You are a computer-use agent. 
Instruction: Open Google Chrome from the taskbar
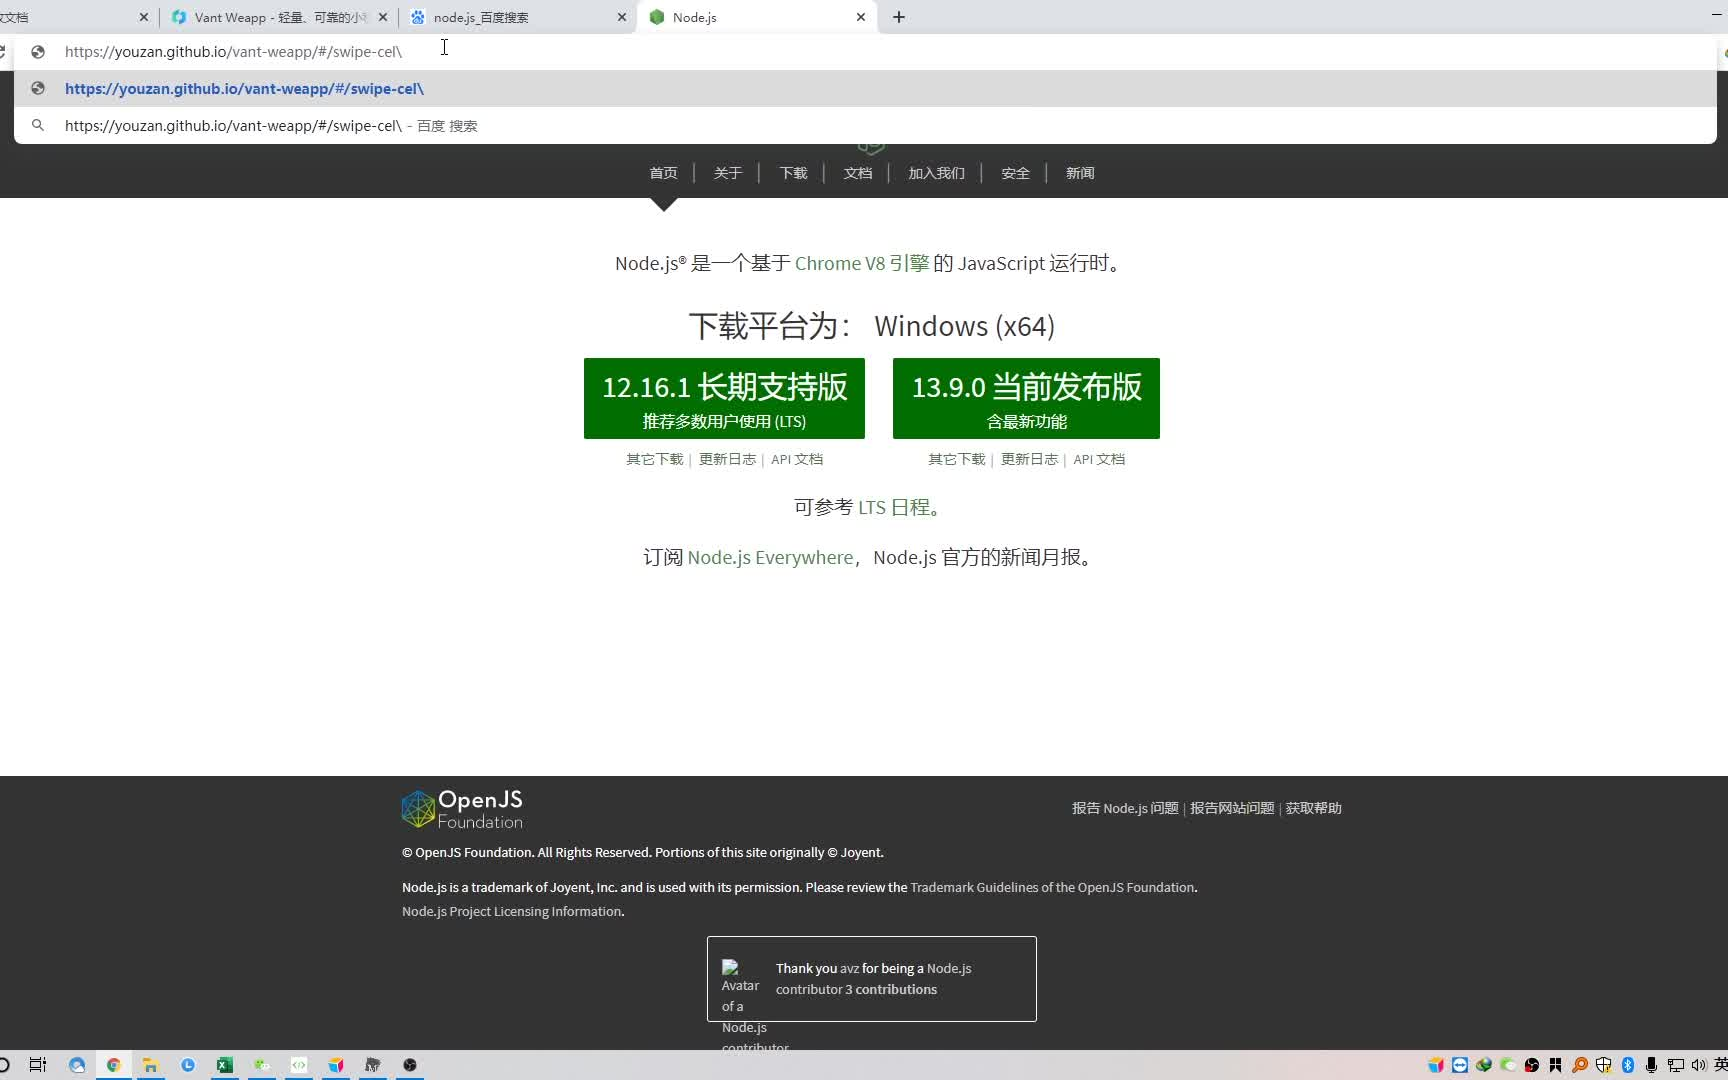113,1065
